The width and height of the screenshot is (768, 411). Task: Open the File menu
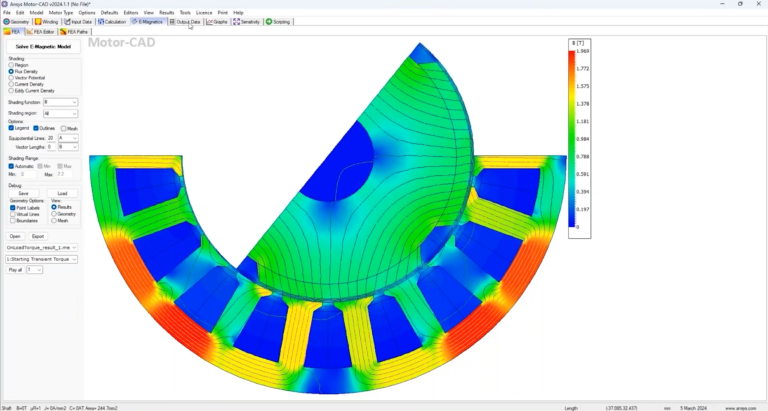pos(7,13)
